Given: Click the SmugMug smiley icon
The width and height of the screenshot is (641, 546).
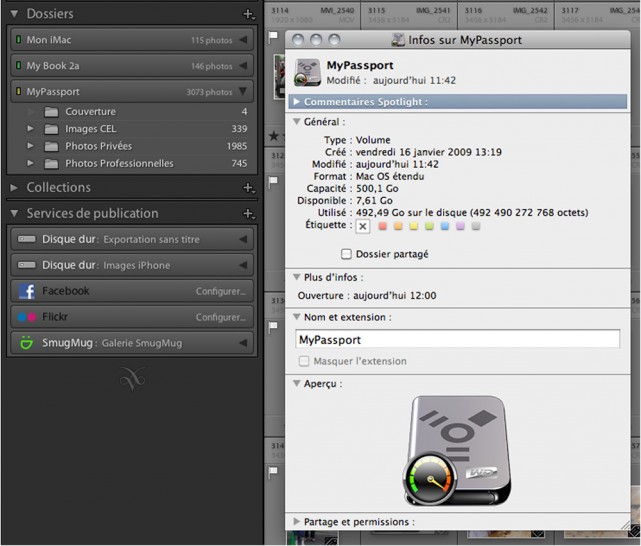Looking at the screenshot, I should [x=27, y=342].
